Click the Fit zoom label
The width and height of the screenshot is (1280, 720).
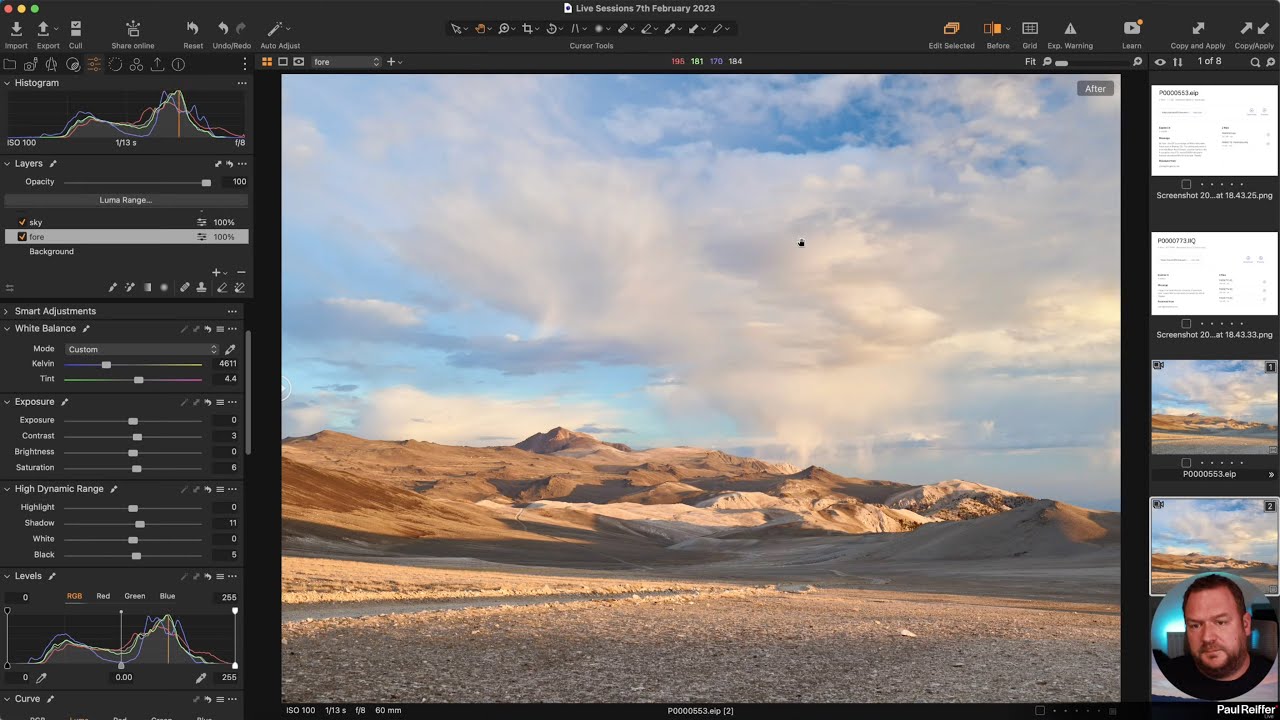point(1030,62)
